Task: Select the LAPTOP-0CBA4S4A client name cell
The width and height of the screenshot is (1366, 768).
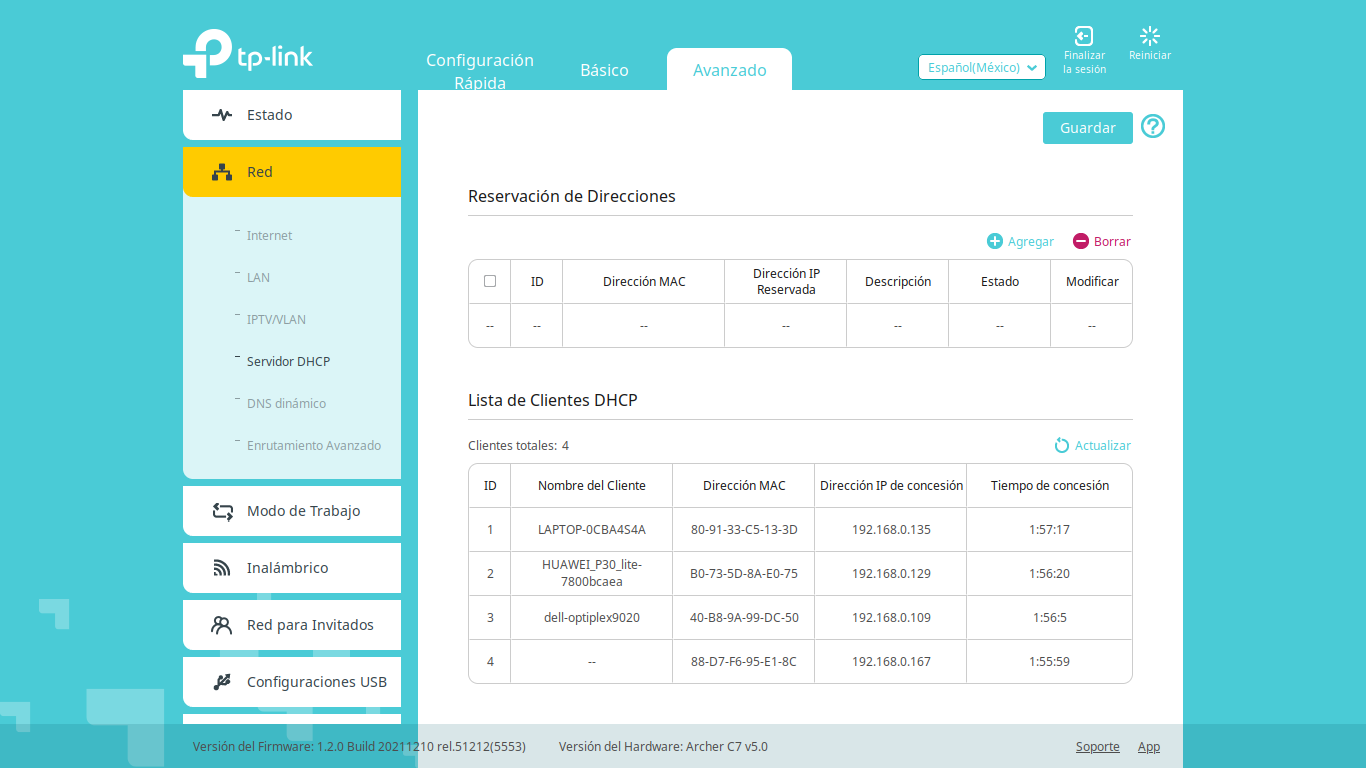Action: [x=592, y=529]
